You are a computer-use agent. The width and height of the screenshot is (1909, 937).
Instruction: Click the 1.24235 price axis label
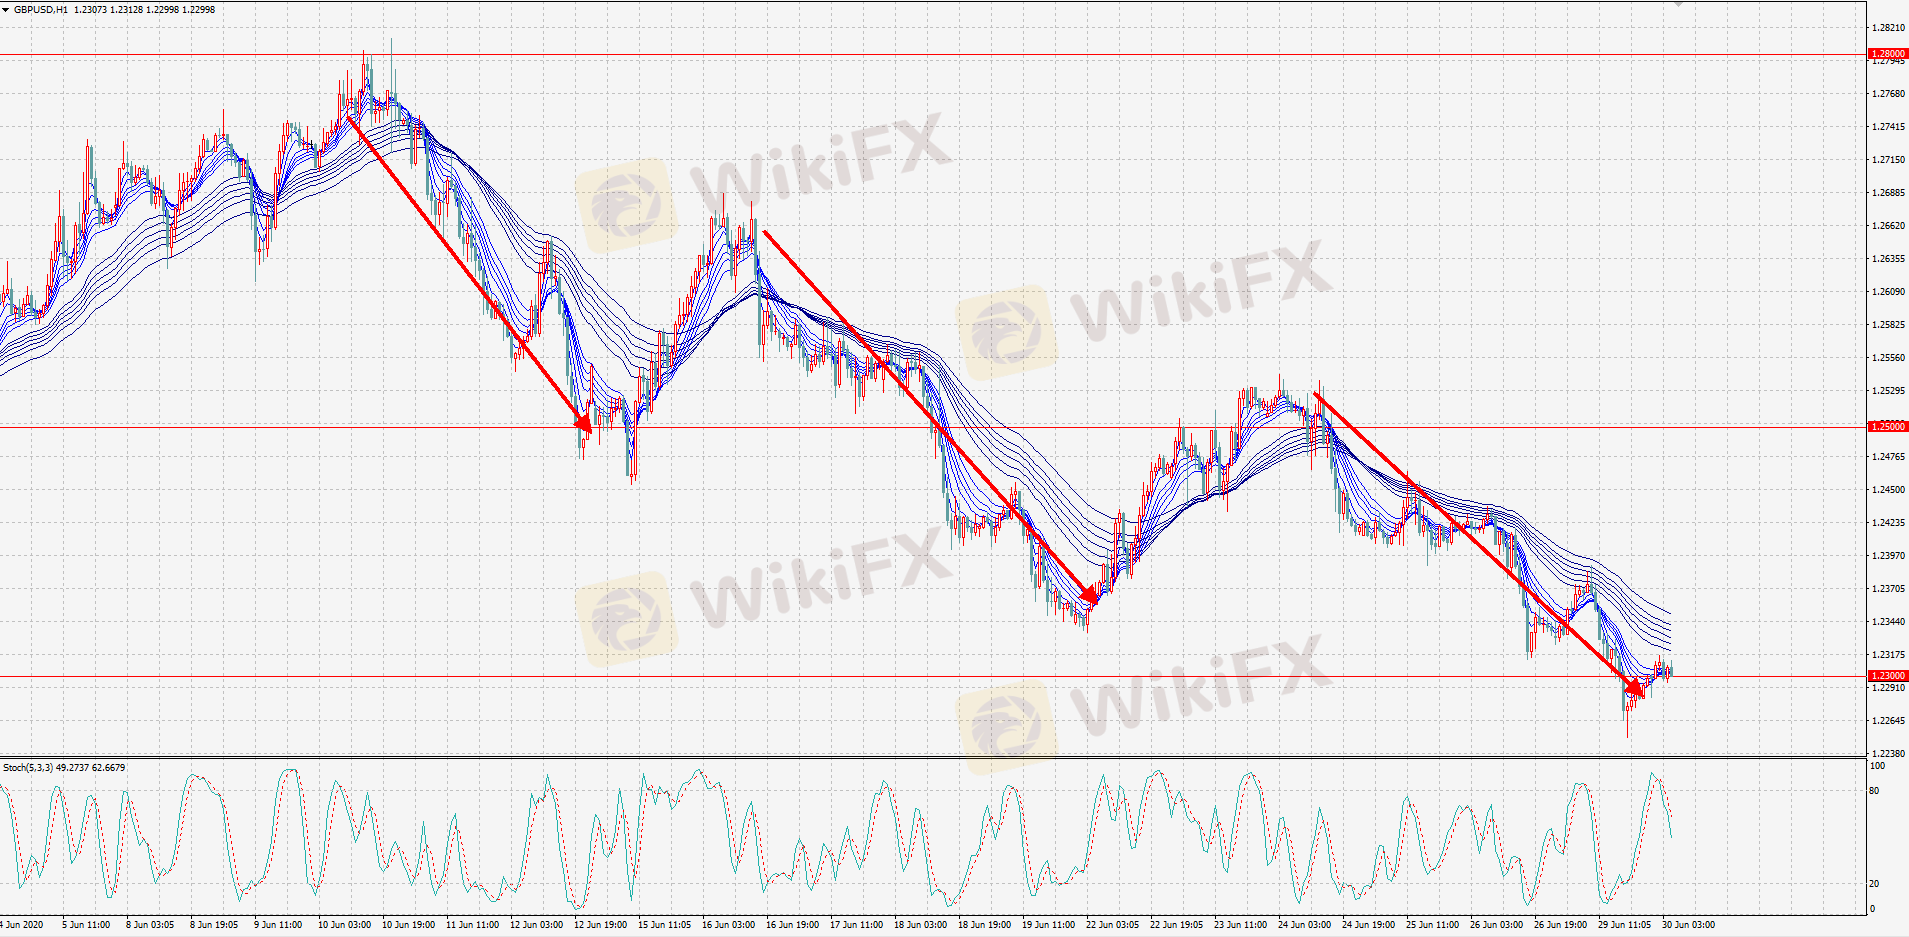pyautogui.click(x=1887, y=523)
